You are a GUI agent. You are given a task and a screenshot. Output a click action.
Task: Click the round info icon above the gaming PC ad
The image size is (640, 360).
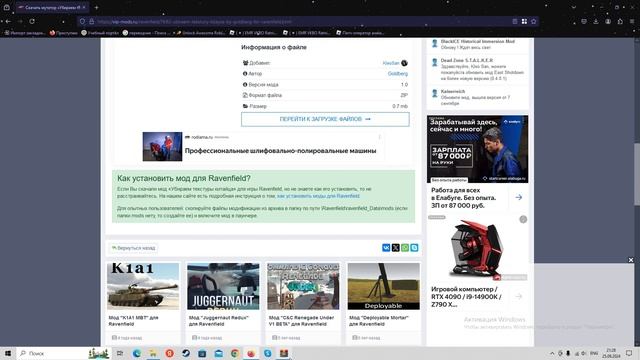click(523, 220)
